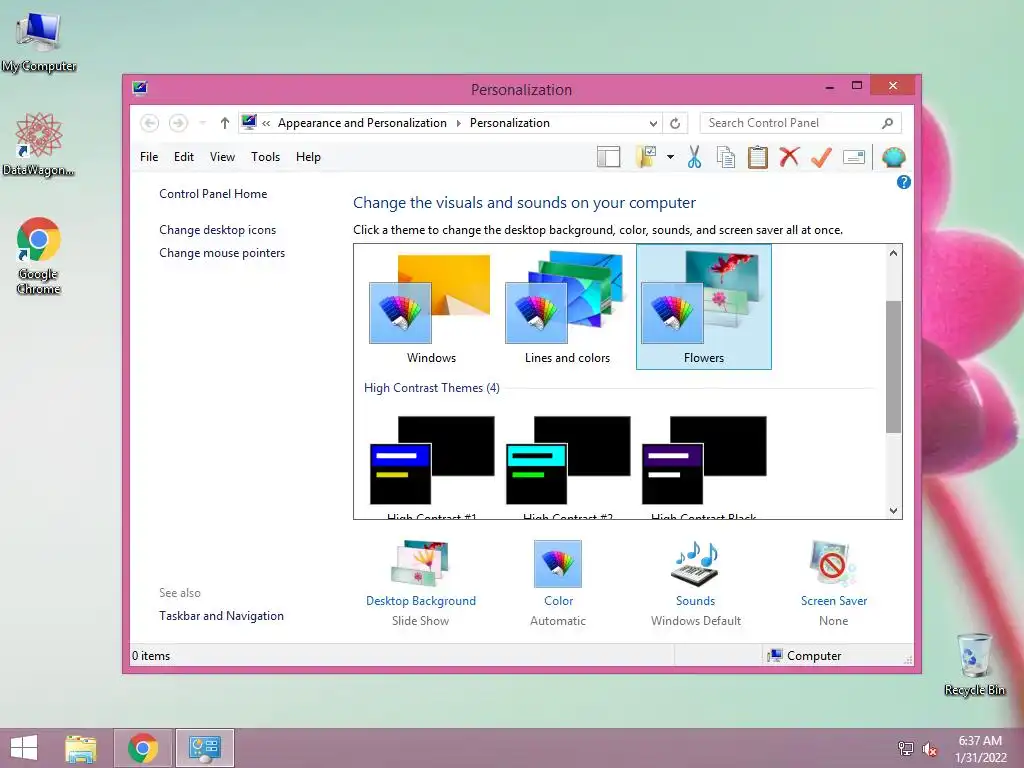The image size is (1024, 768).
Task: Open Change mouse pointers link
Action: (x=222, y=253)
